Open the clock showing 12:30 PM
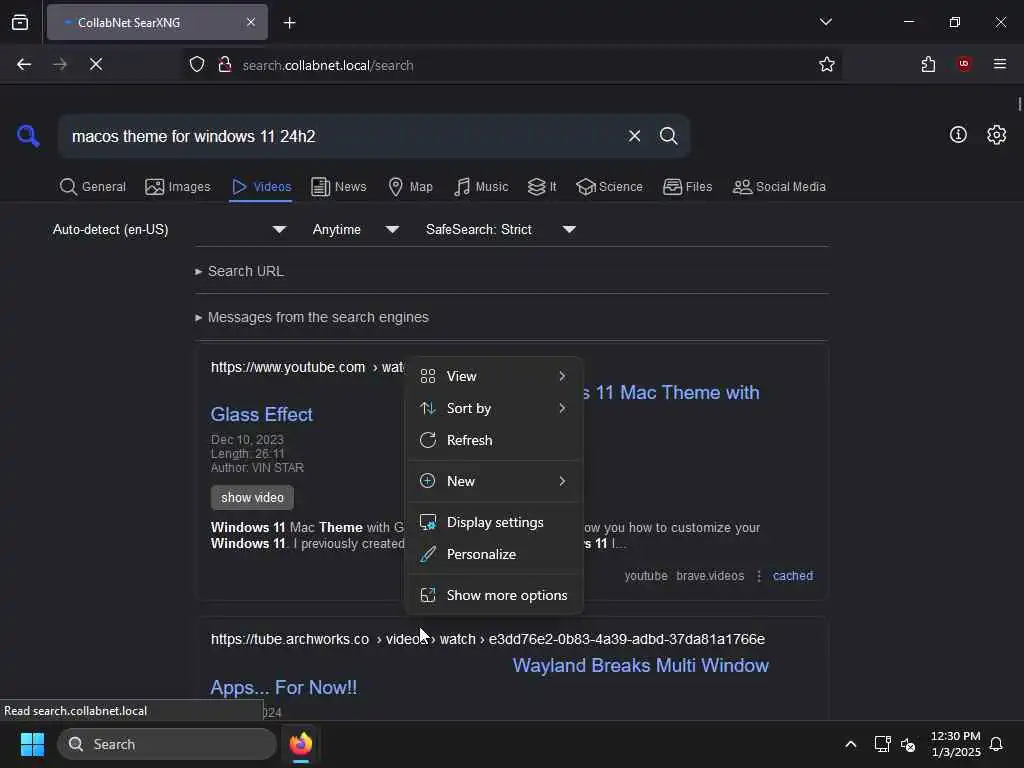1024x768 pixels. tap(955, 744)
